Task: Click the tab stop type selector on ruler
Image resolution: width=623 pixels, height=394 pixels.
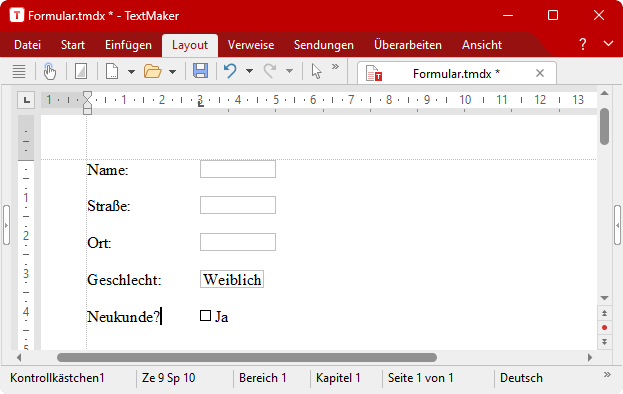Action: 26,100
